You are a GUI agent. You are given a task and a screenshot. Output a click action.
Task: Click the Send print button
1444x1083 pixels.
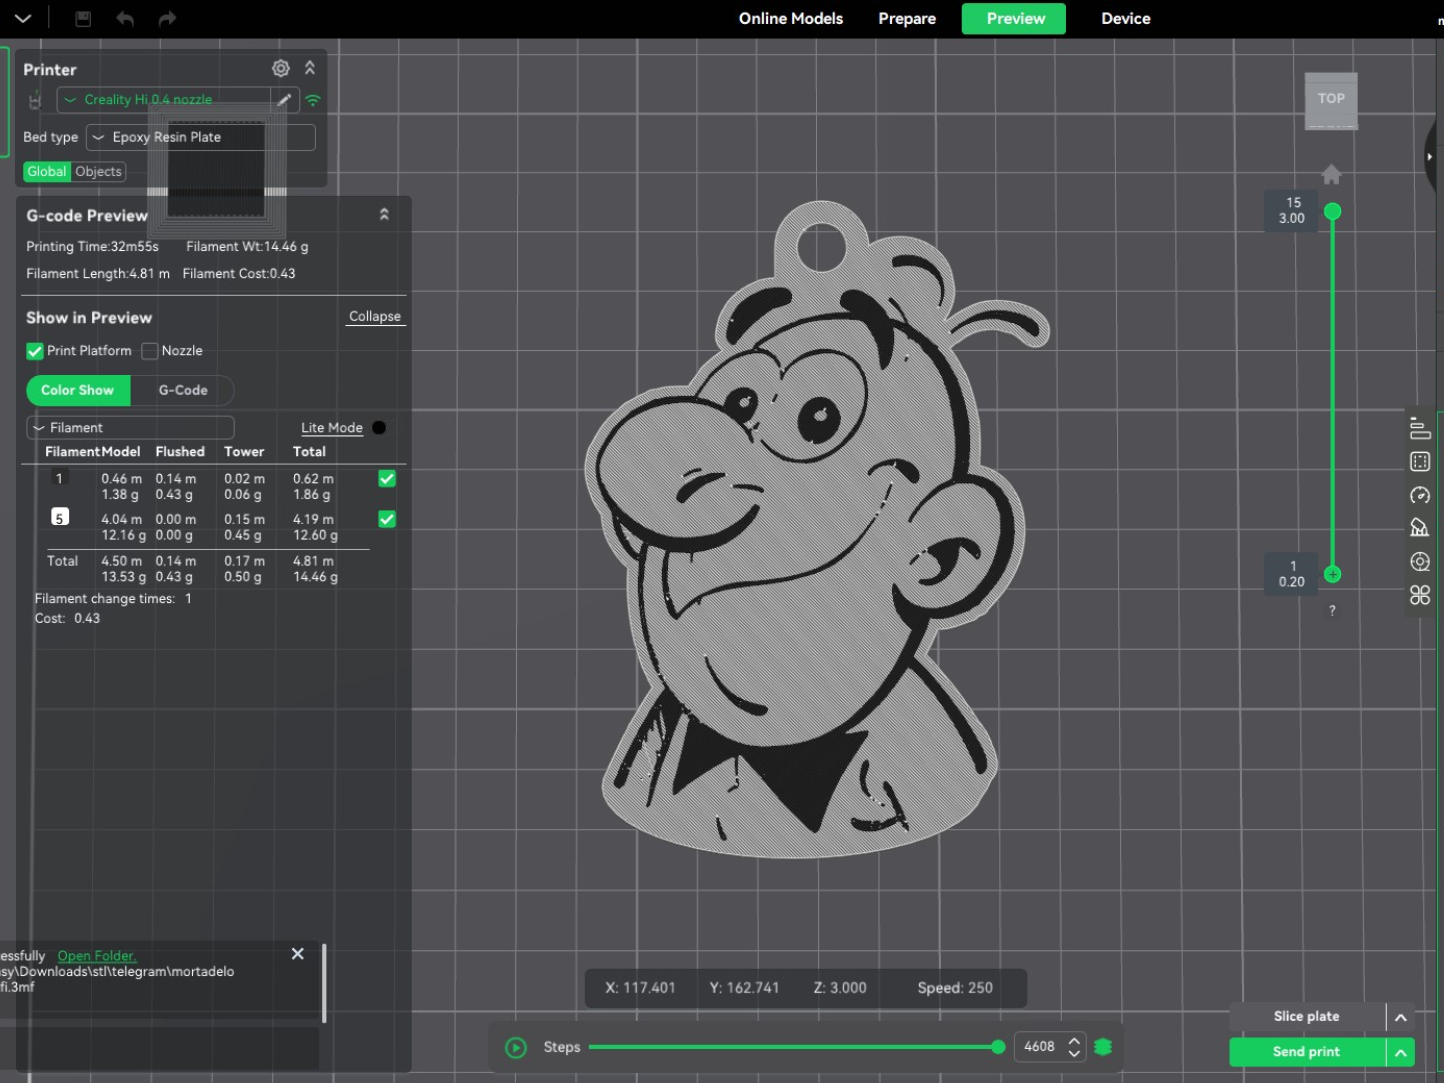point(1307,1052)
